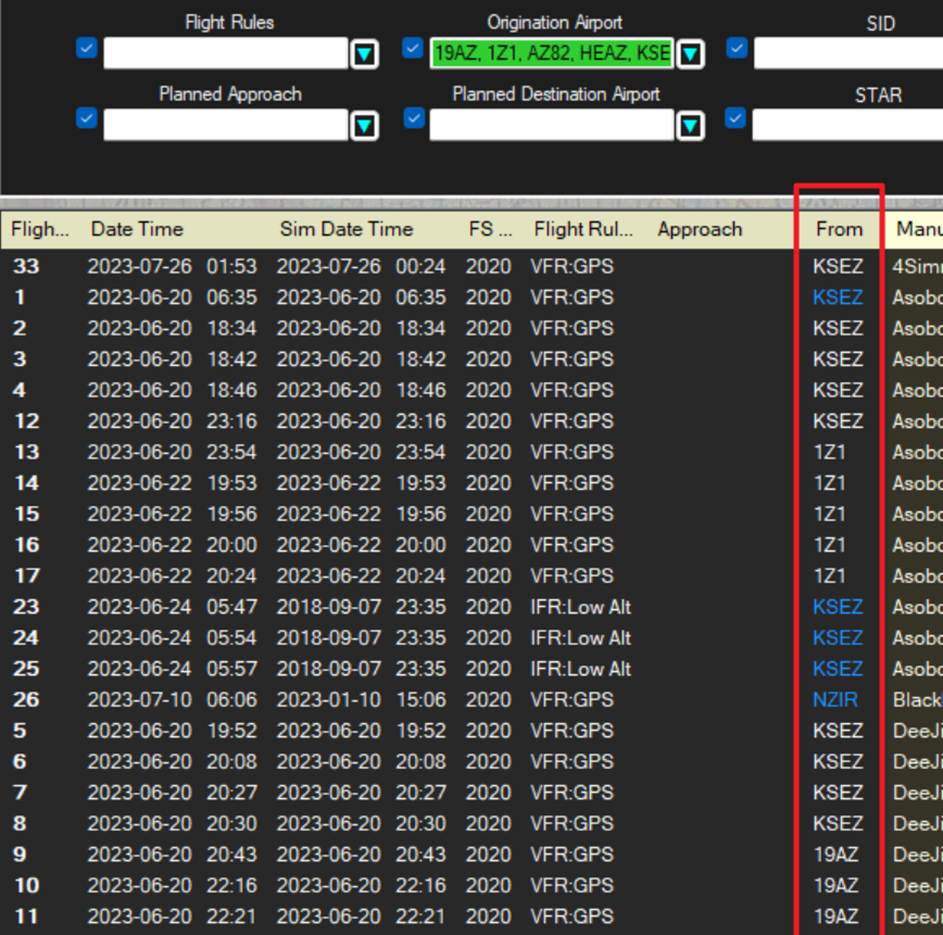The image size is (943, 935).
Task: Click the empty SID filter field
Action: click(848, 53)
